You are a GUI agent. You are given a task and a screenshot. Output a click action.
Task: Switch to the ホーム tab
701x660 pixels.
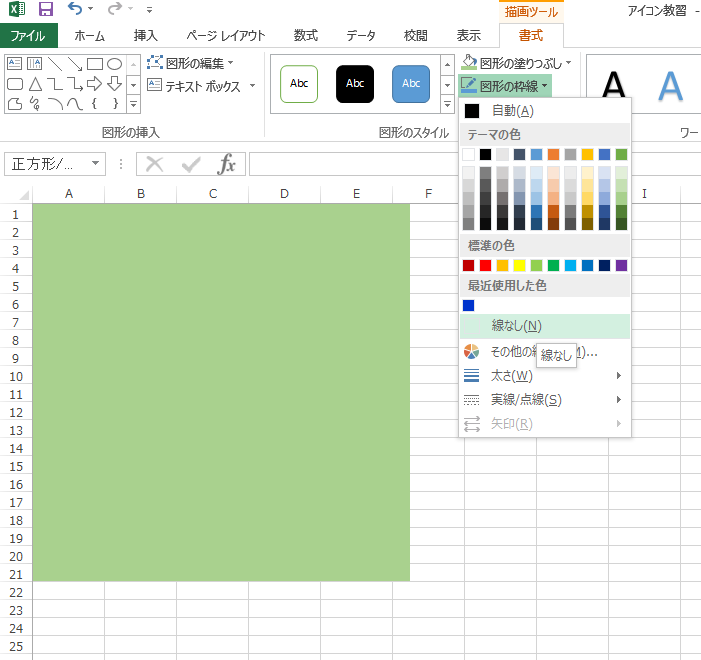[x=89, y=35]
